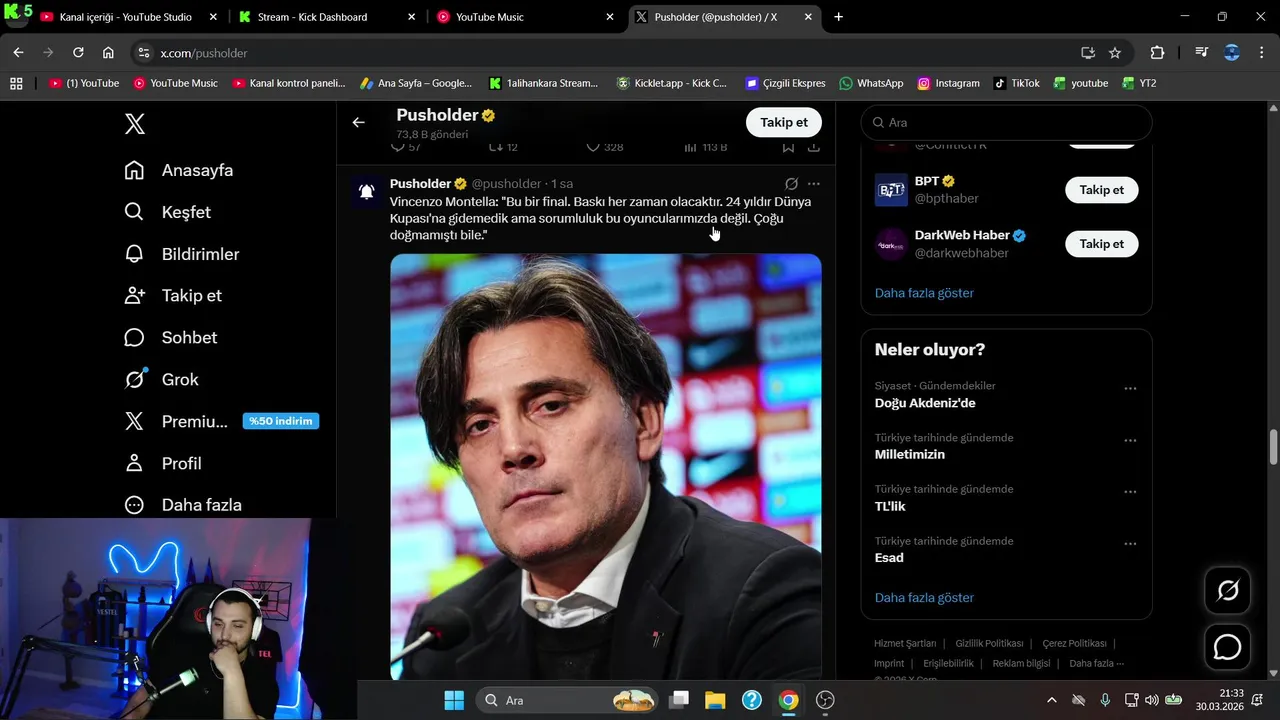The image size is (1280, 720).
Task: Open Grok from sidebar
Action: pos(161,380)
